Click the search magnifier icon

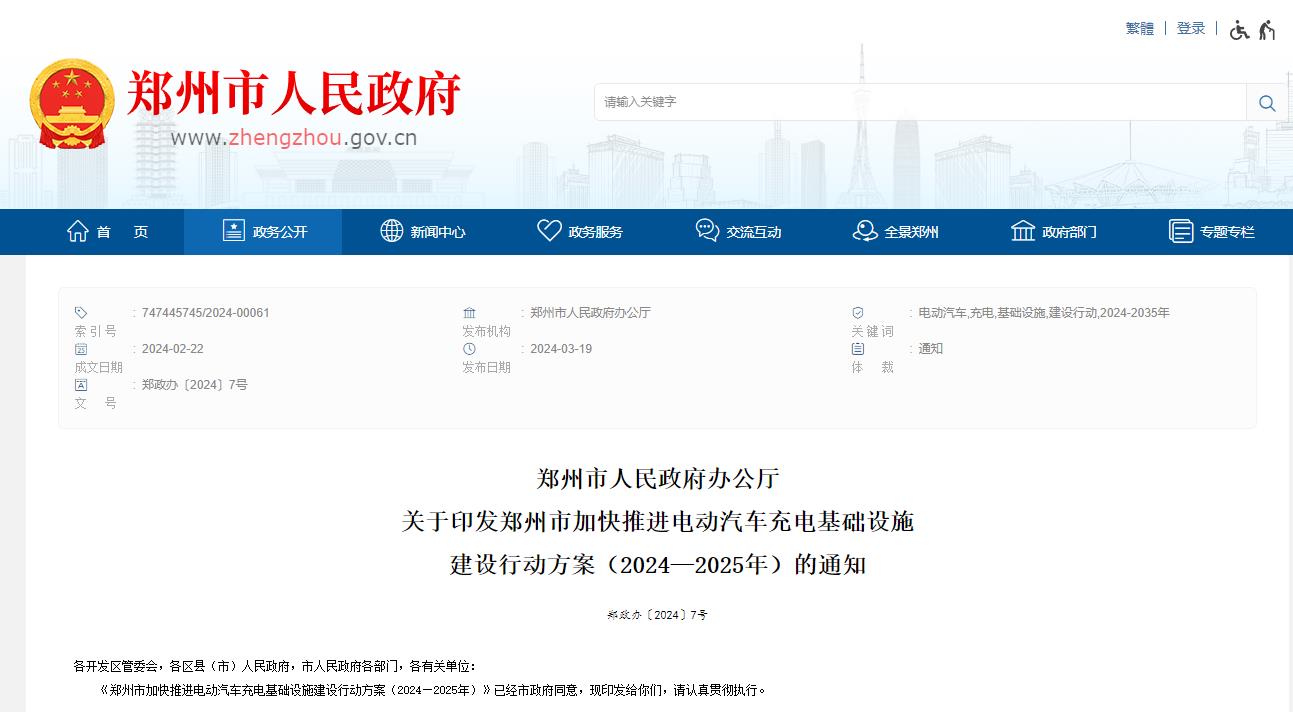pyautogui.click(x=1266, y=103)
